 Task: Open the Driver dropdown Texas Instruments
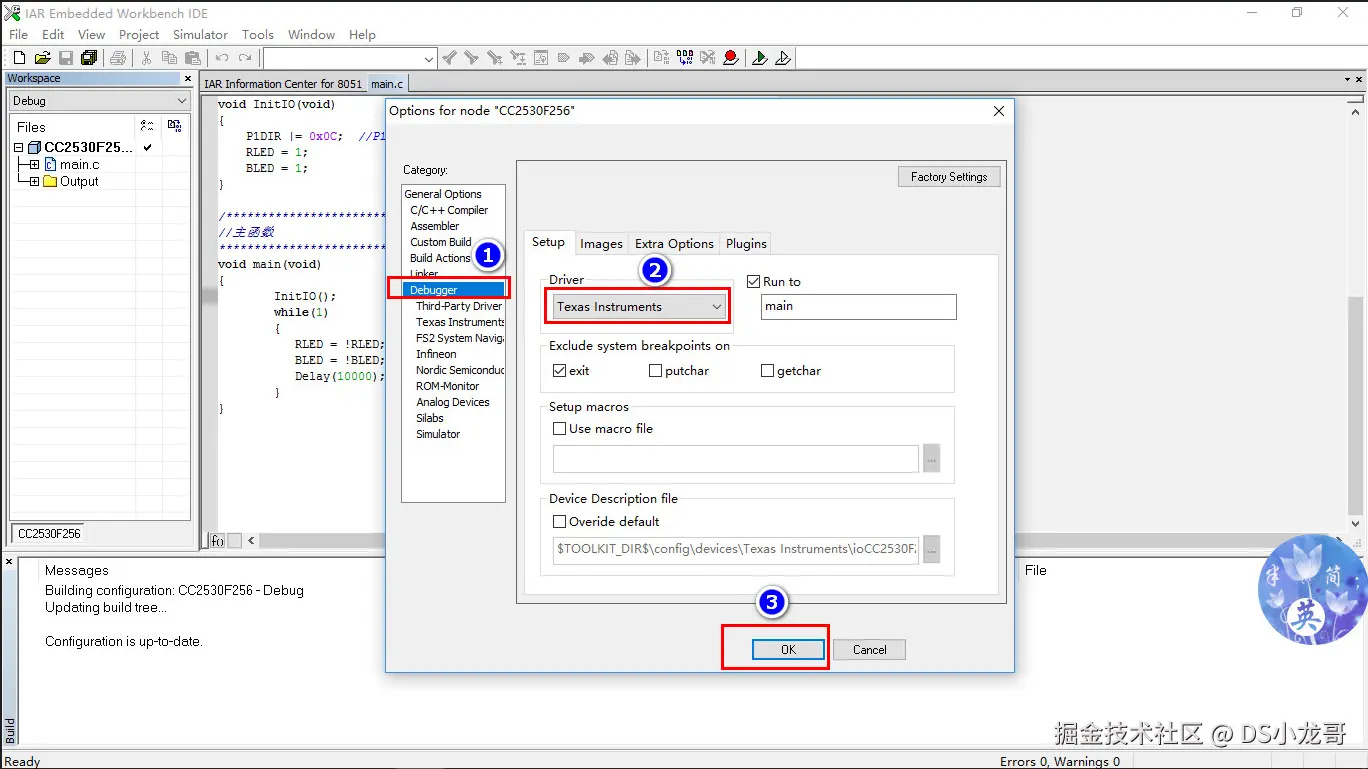tap(639, 307)
